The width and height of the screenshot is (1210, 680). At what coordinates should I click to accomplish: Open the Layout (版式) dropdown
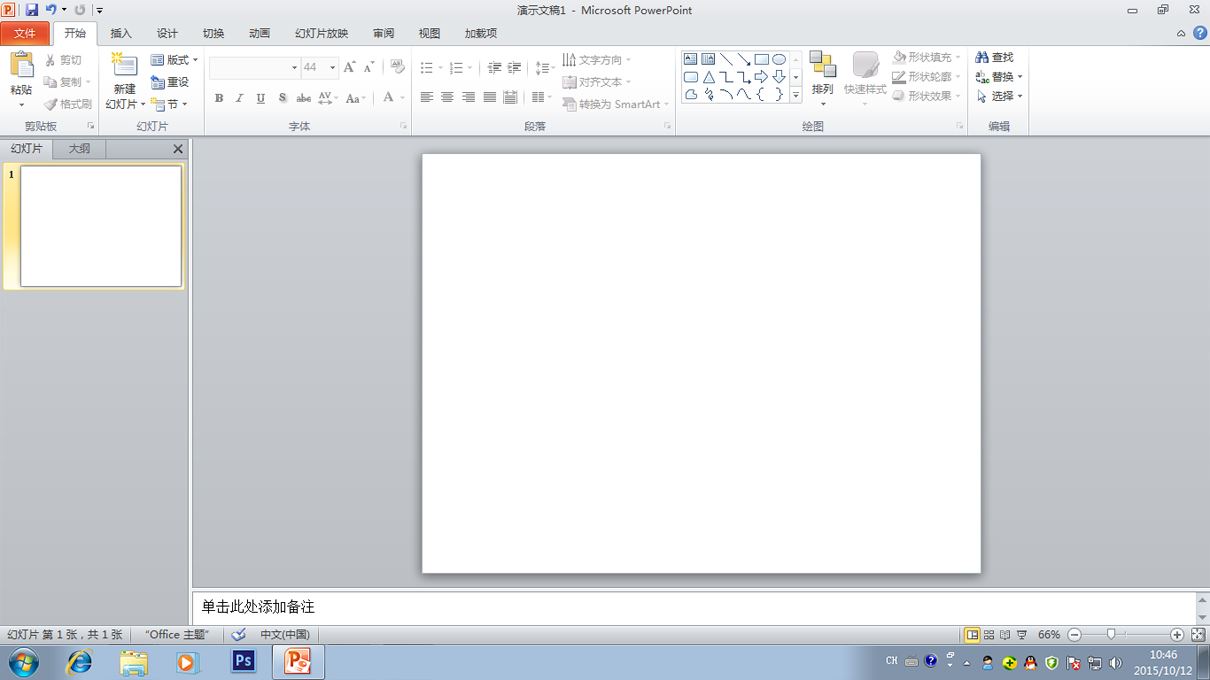pos(174,60)
